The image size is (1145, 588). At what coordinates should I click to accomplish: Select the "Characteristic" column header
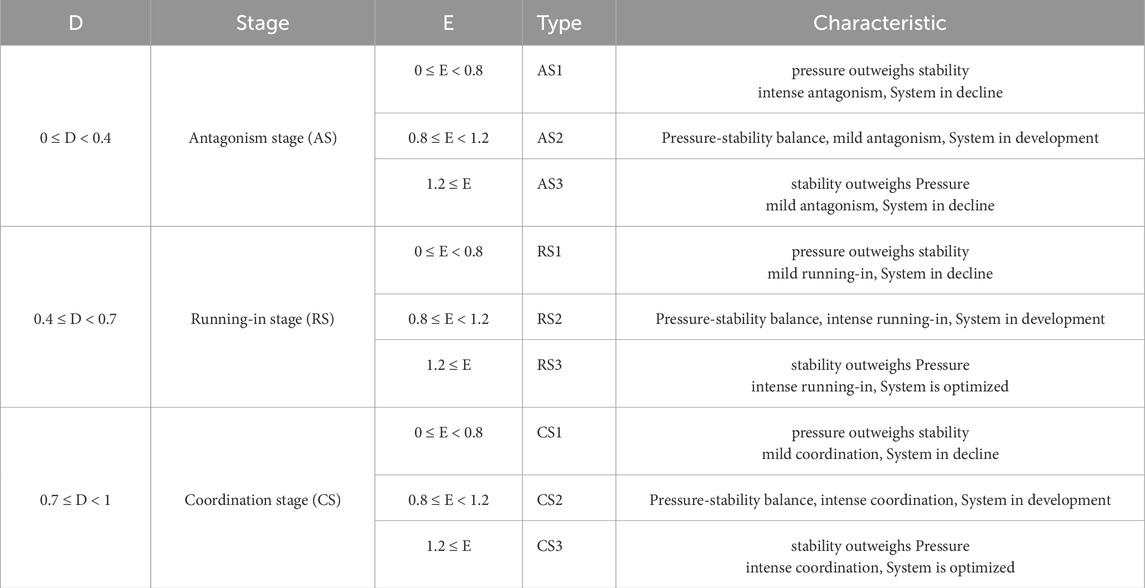tap(879, 23)
